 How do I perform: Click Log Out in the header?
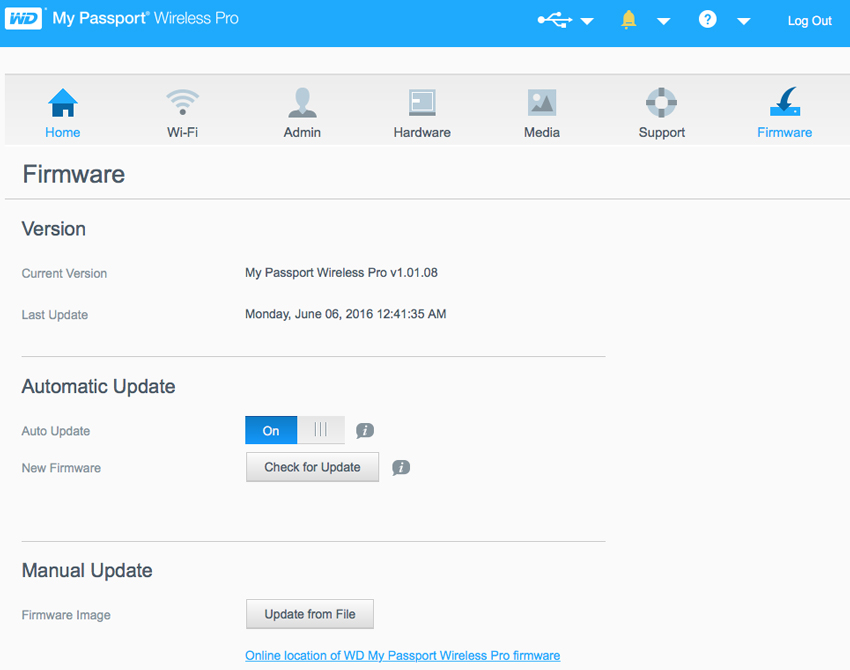pos(810,21)
